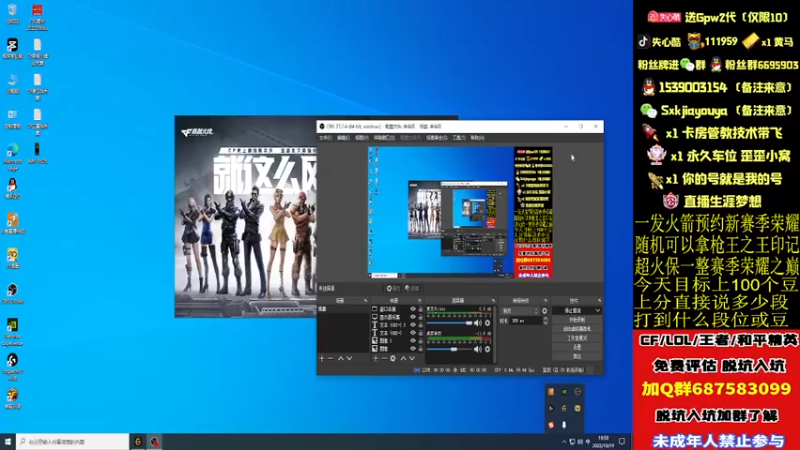Open the 停靠窗口(D) Docks menu
This screenshot has height=450, width=800.
[x=384, y=138]
